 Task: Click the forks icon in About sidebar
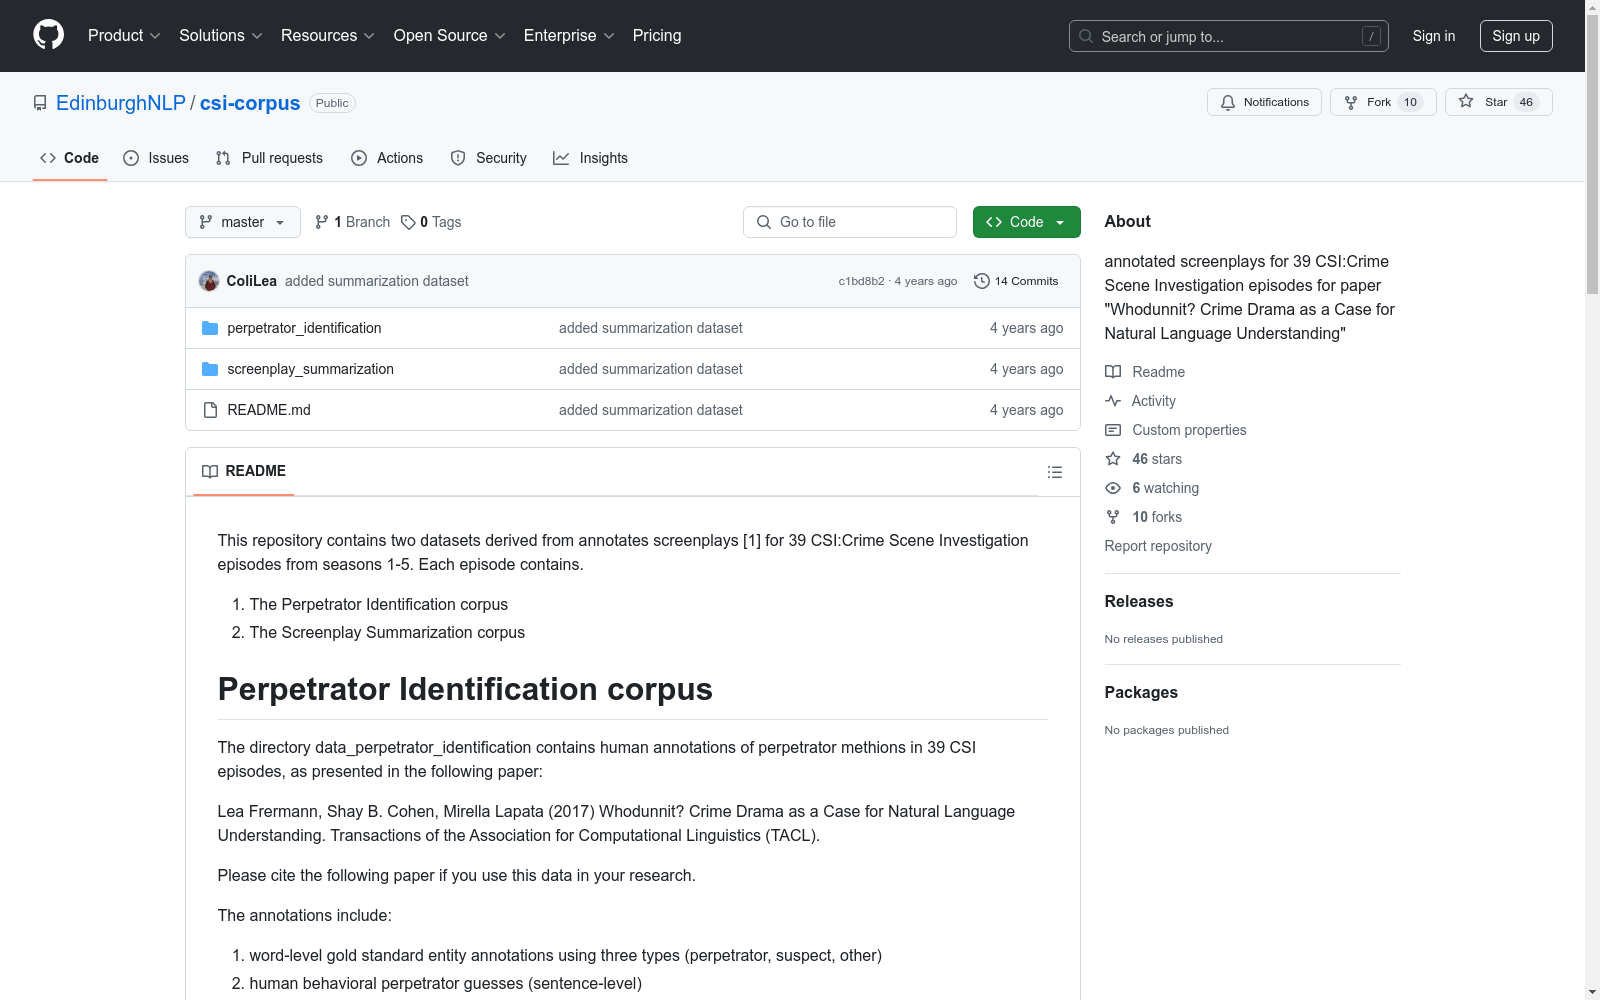[x=1113, y=517]
